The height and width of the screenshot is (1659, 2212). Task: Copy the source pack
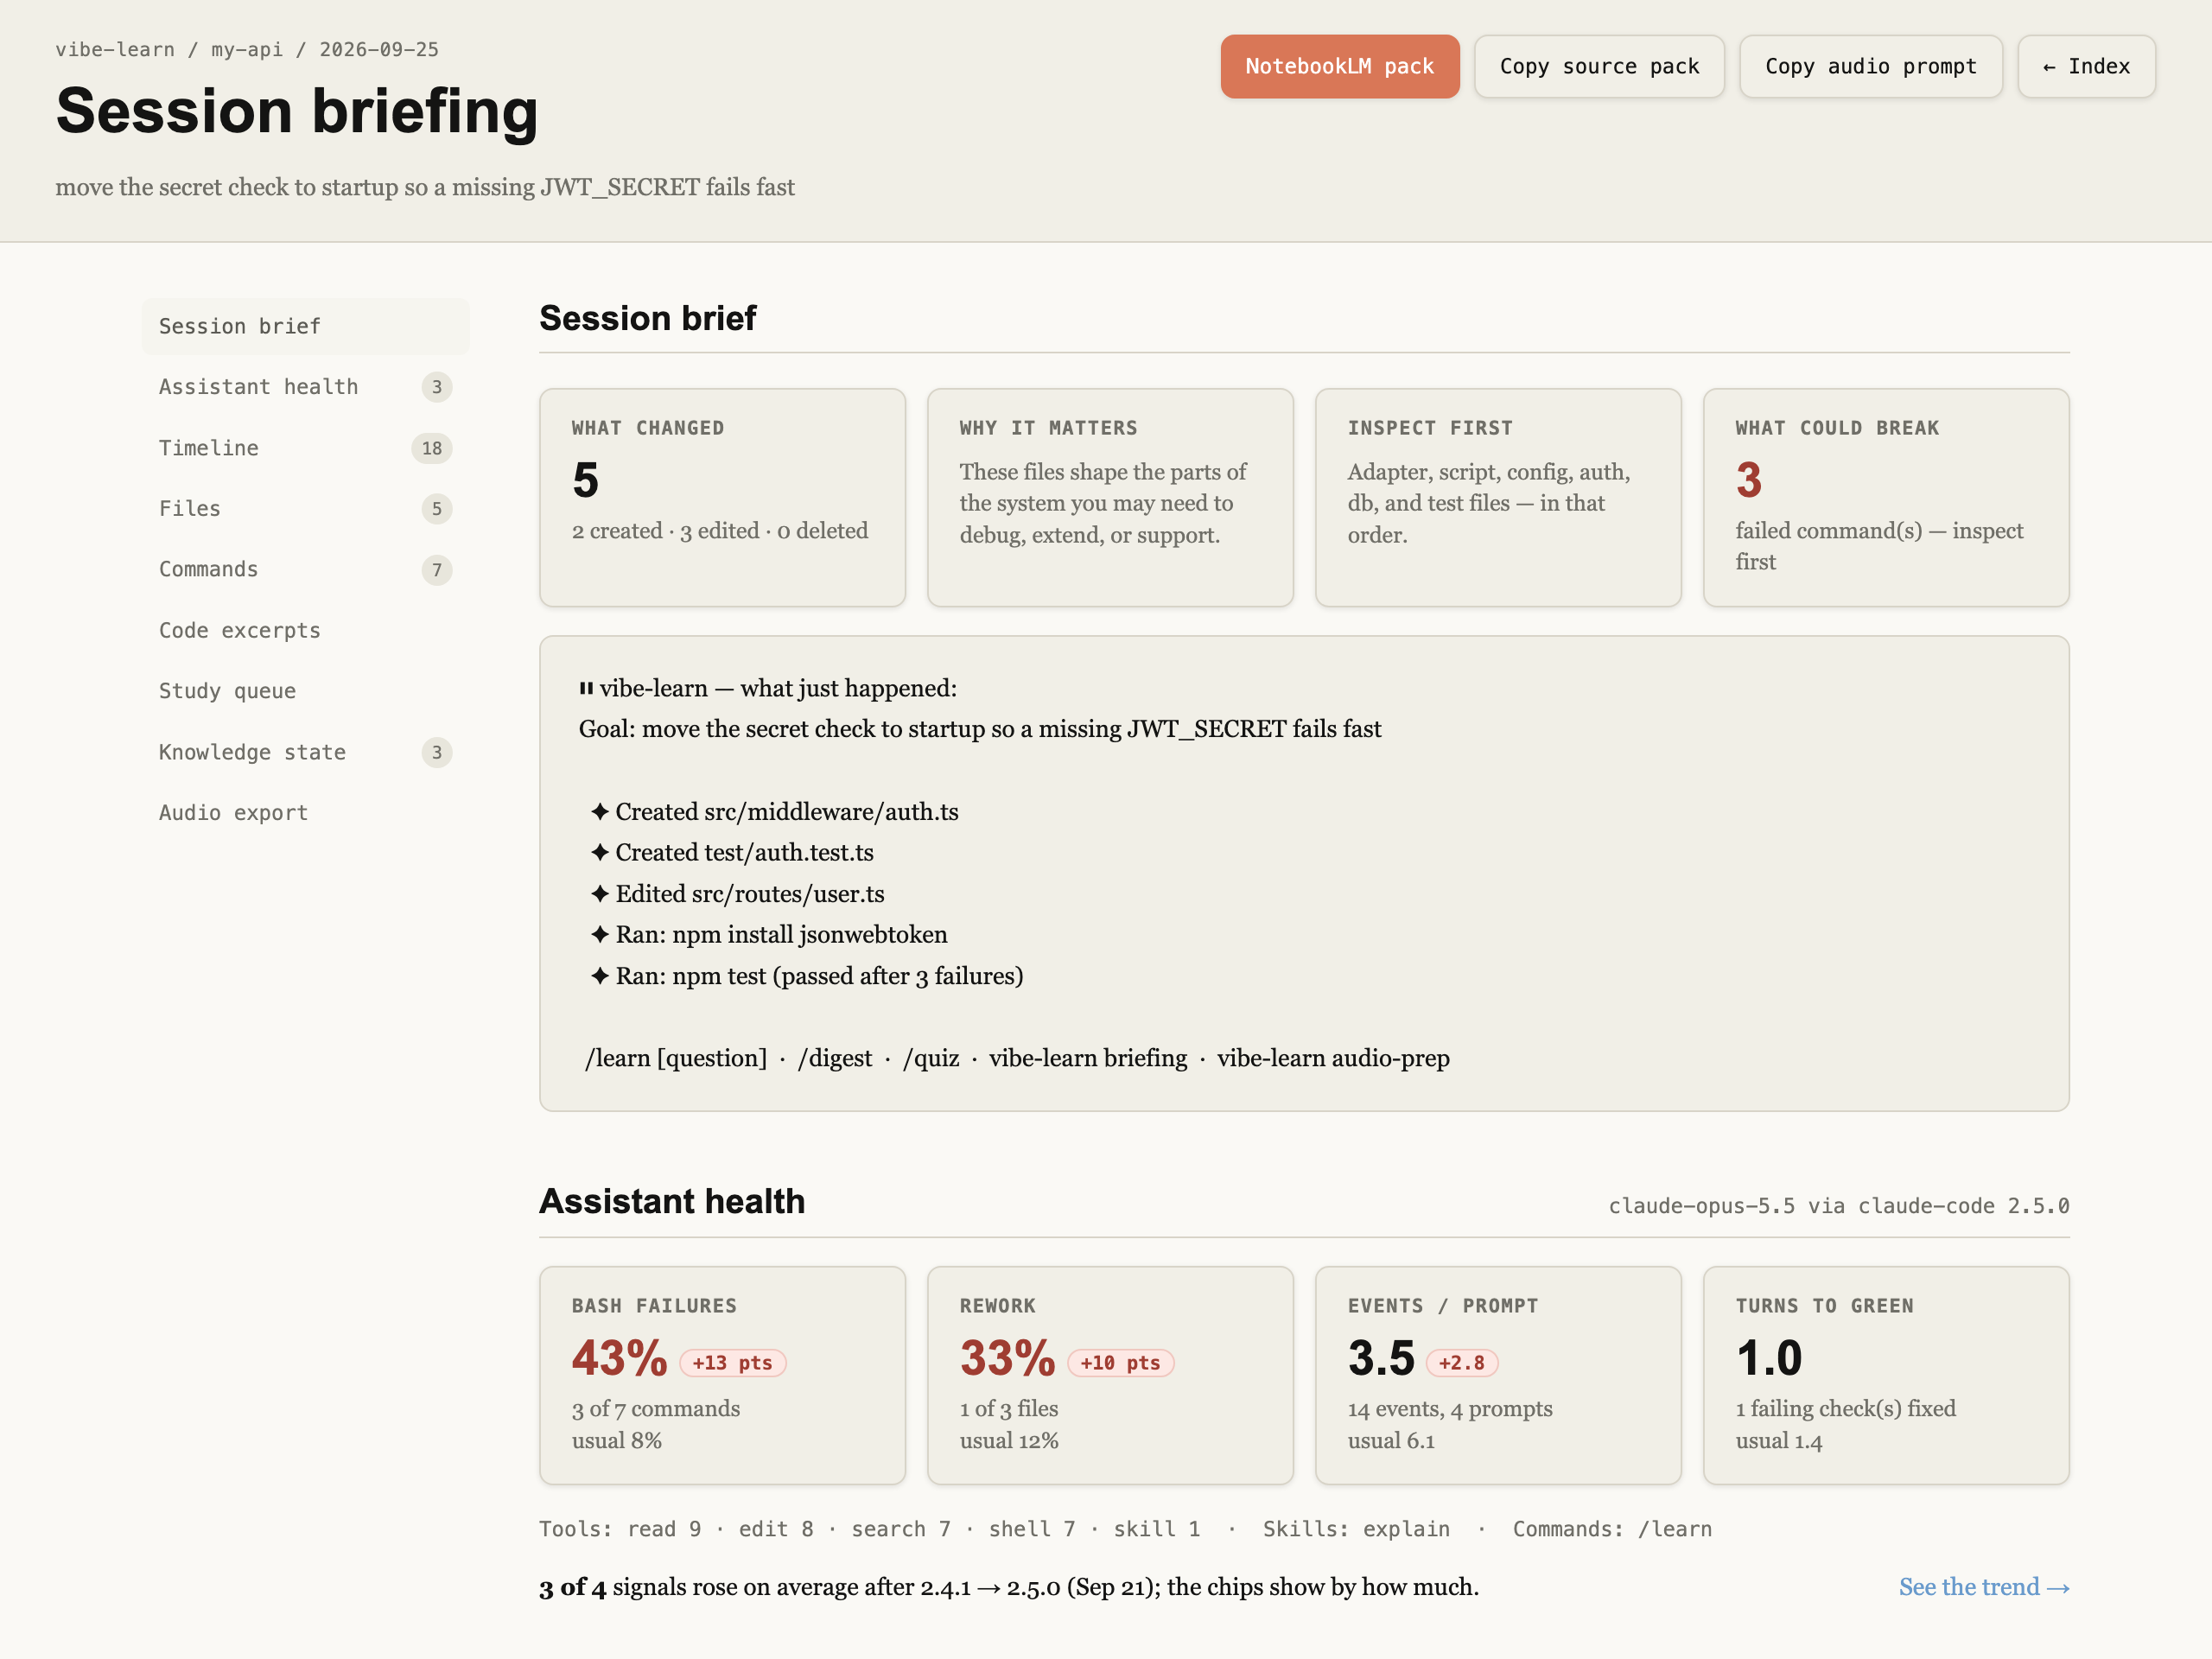tap(1598, 66)
